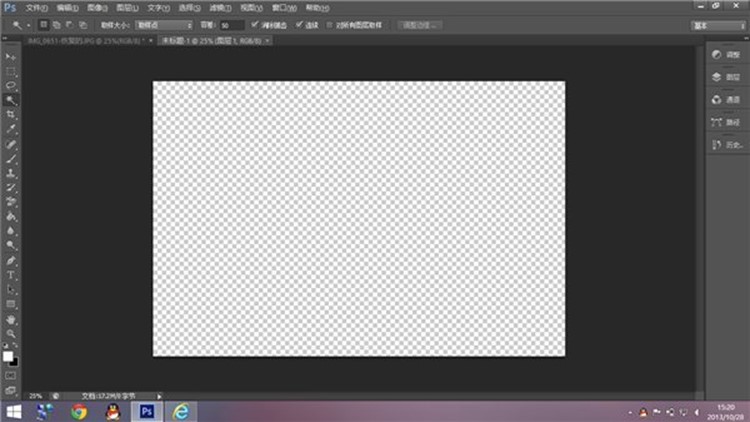Click the Refine Edge (调整边缘) button
The width and height of the screenshot is (750, 422).
pos(422,23)
